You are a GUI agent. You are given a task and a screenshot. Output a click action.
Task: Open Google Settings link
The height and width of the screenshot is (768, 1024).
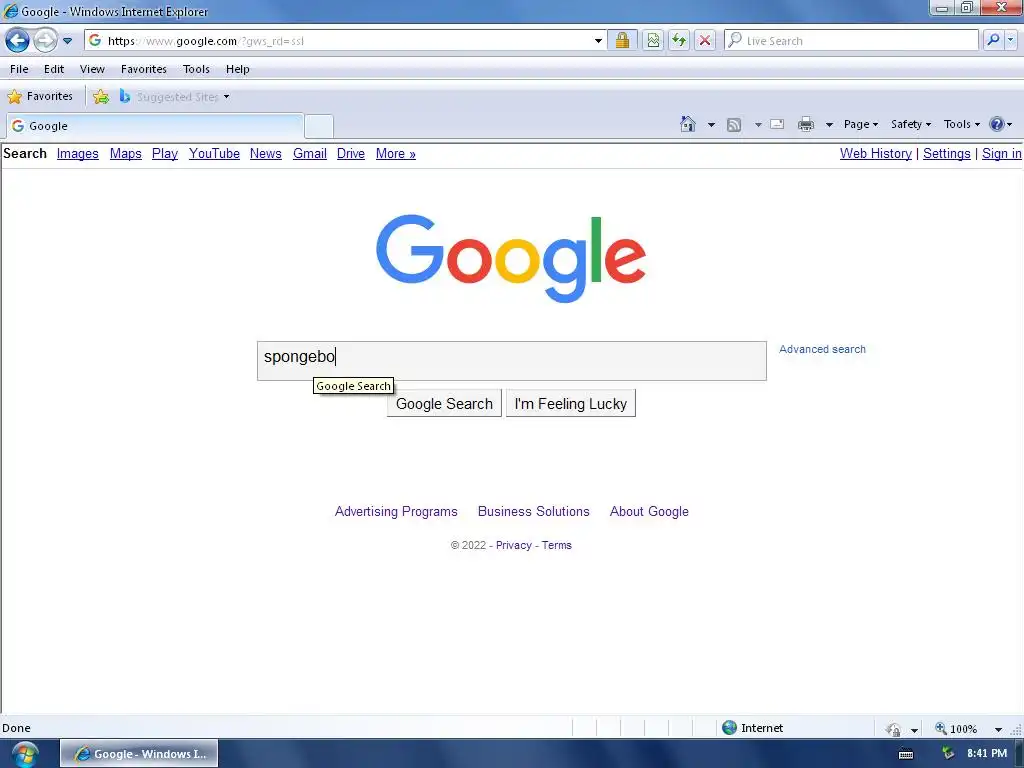pos(946,153)
